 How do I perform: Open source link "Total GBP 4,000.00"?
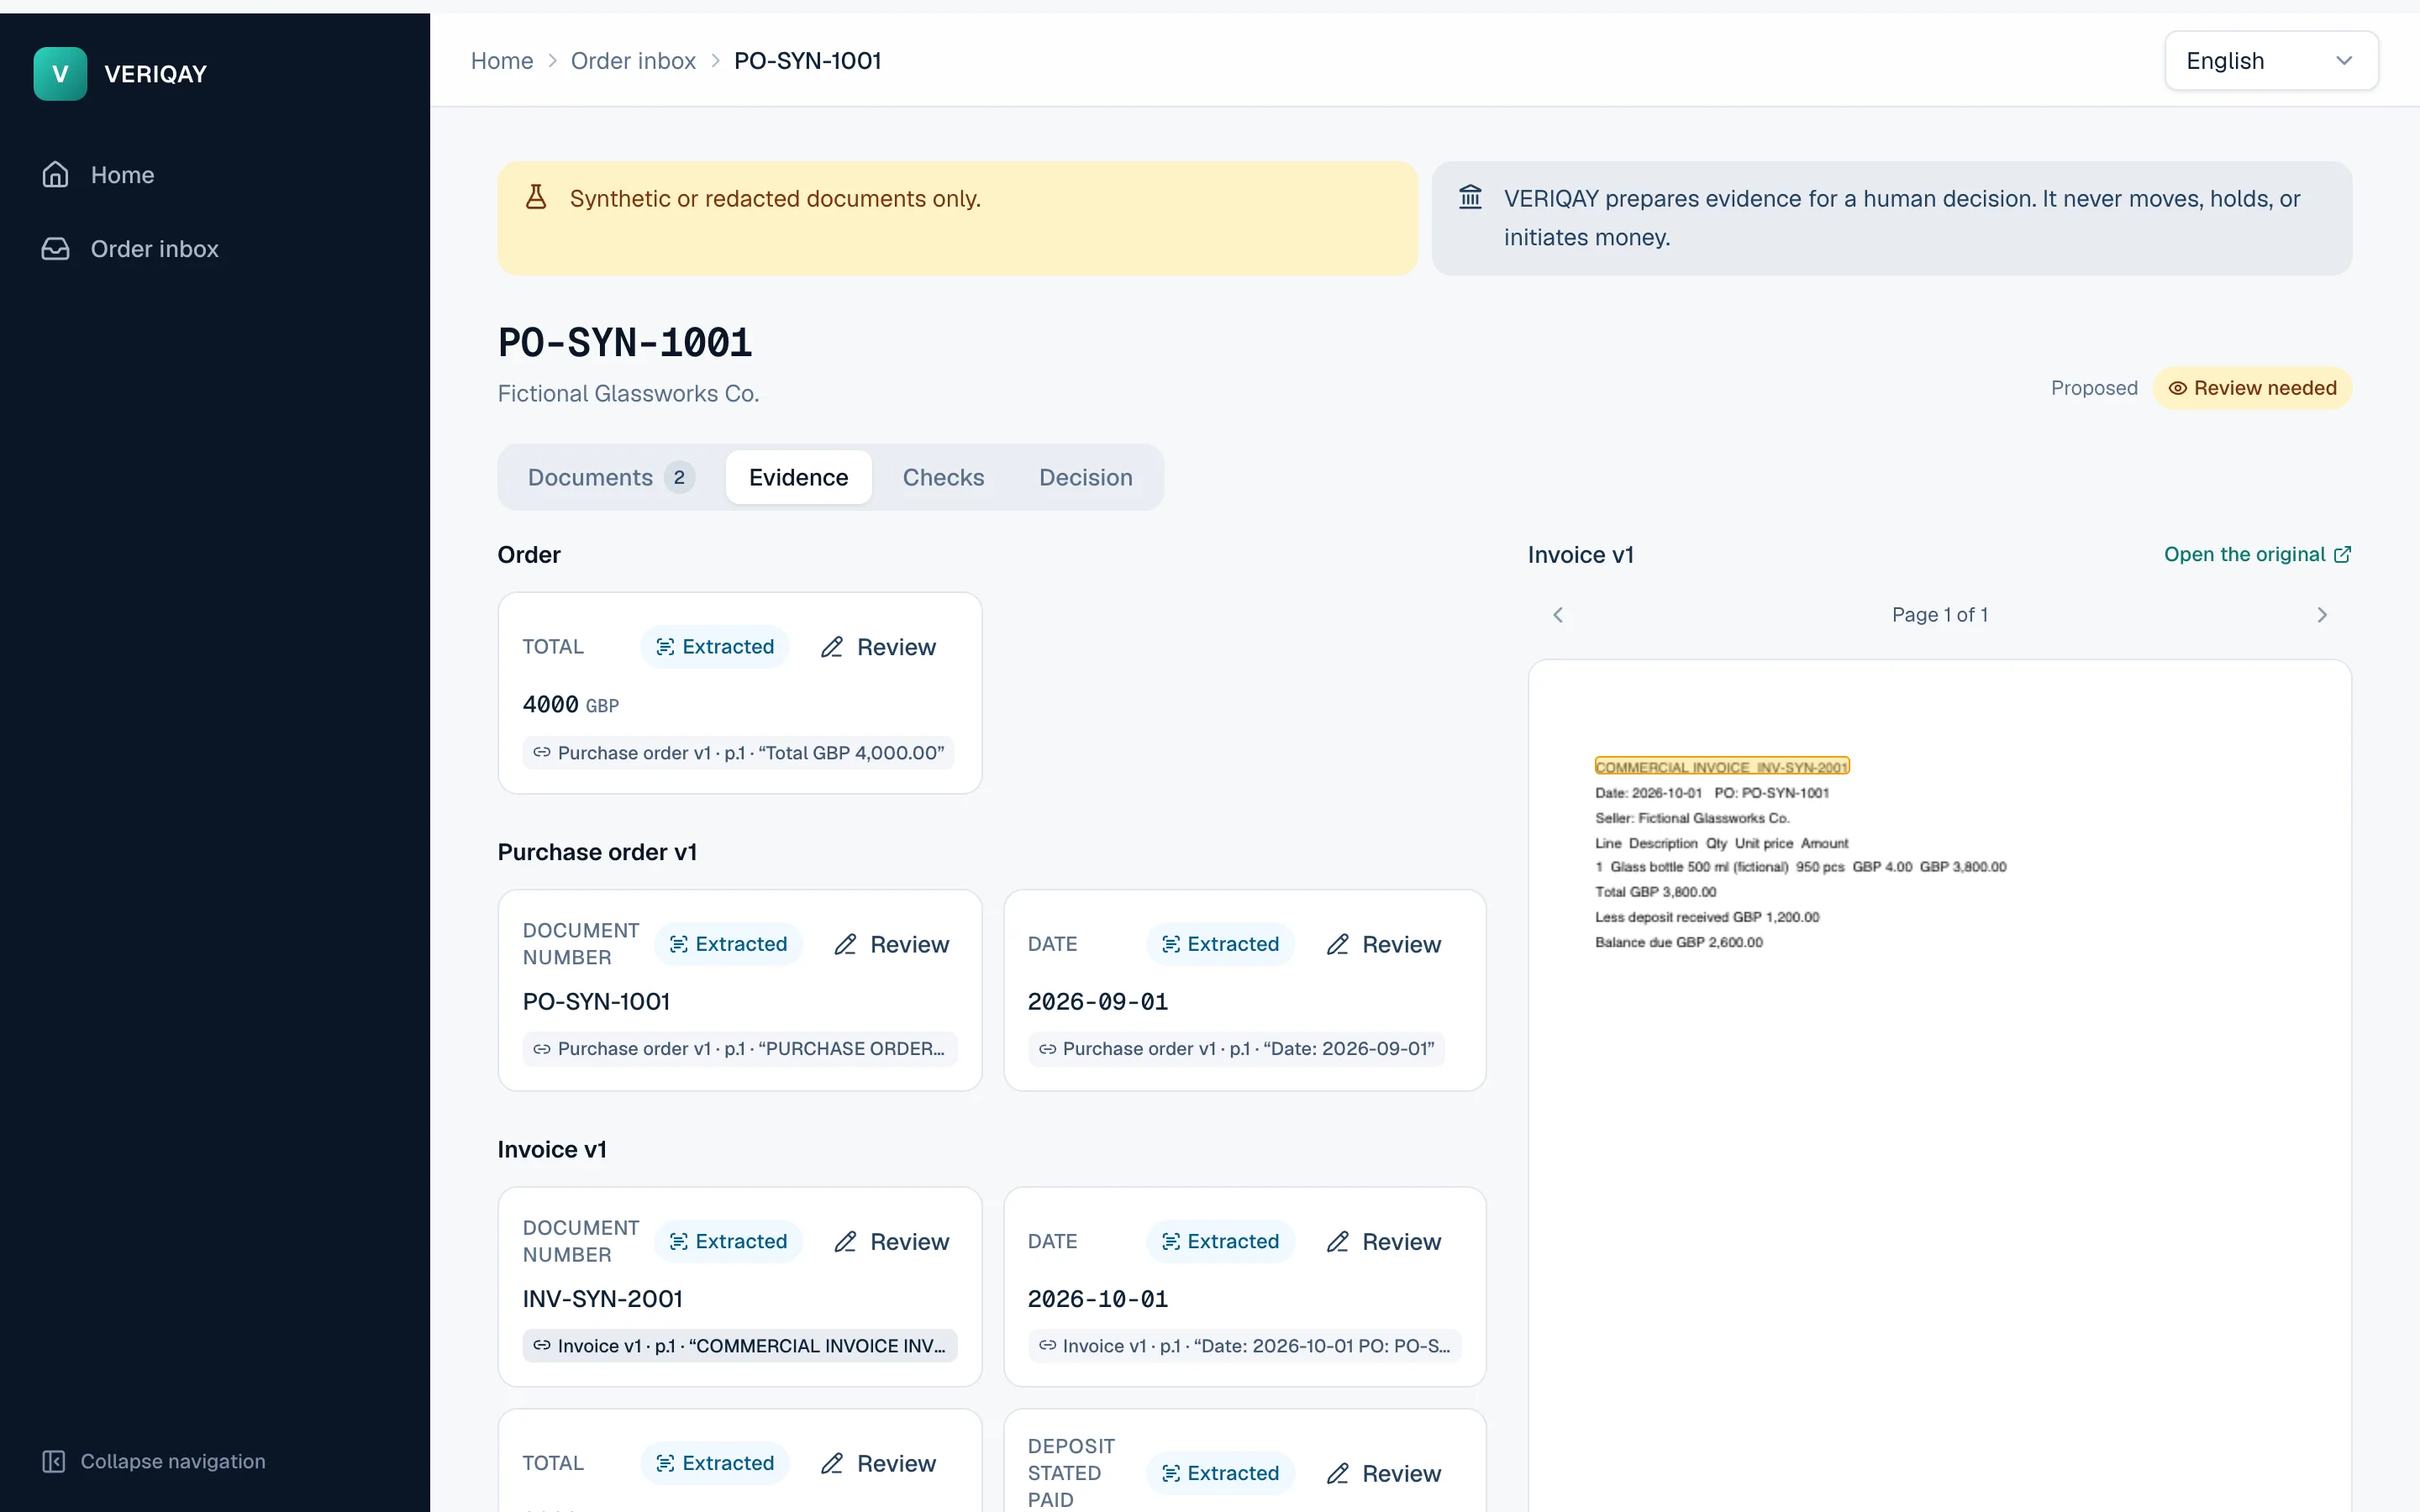click(738, 753)
